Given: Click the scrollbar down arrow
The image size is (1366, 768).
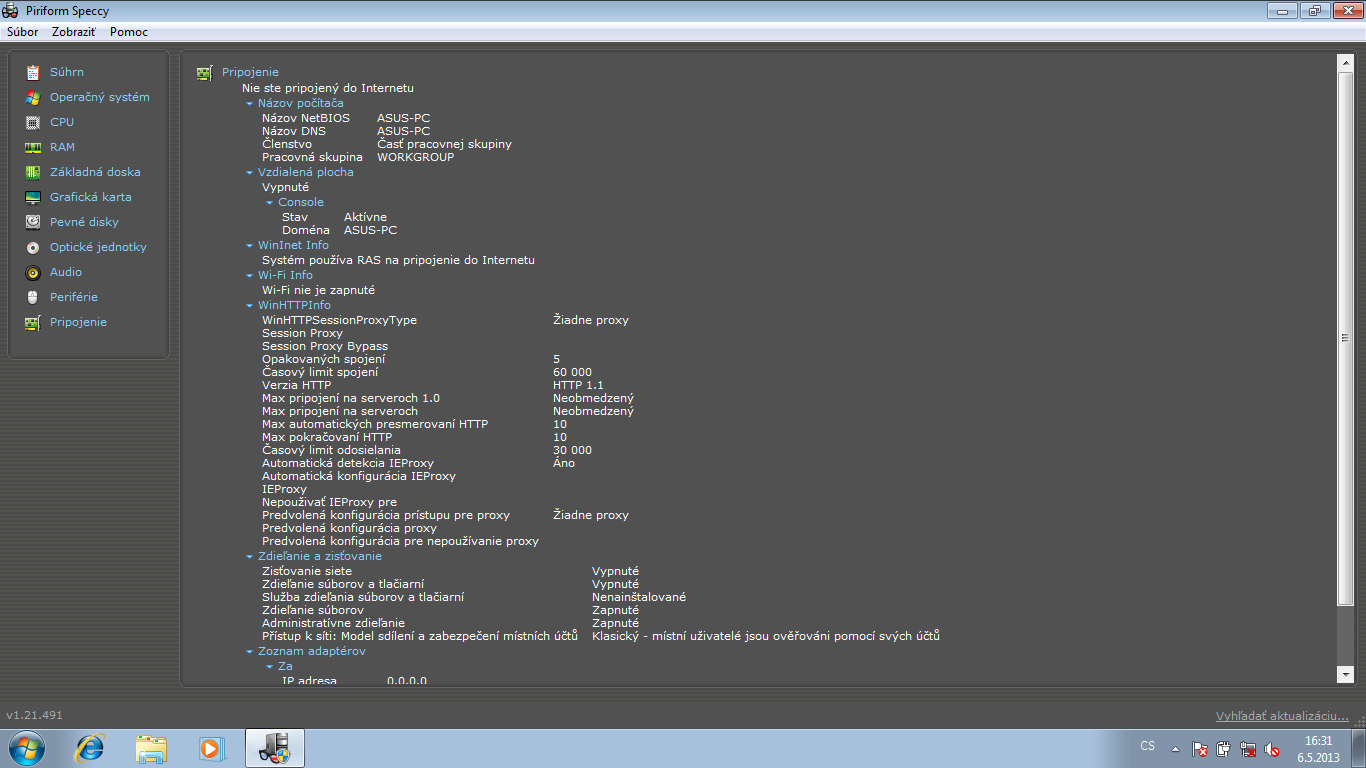Looking at the screenshot, I should (1345, 675).
